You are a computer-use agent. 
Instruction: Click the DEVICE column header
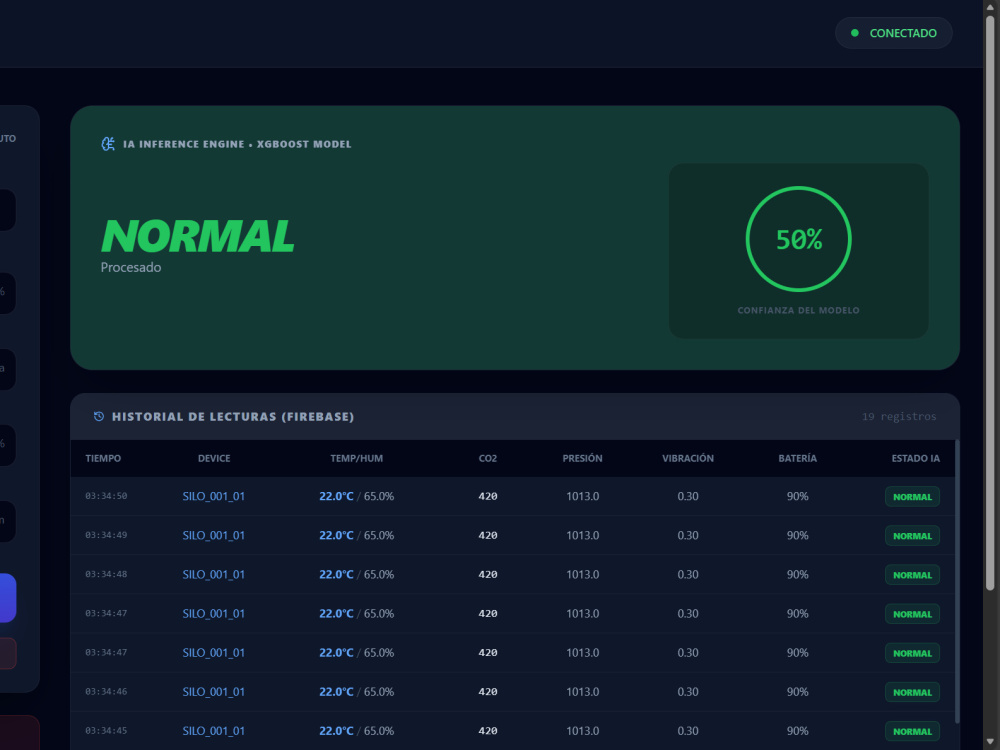point(214,459)
